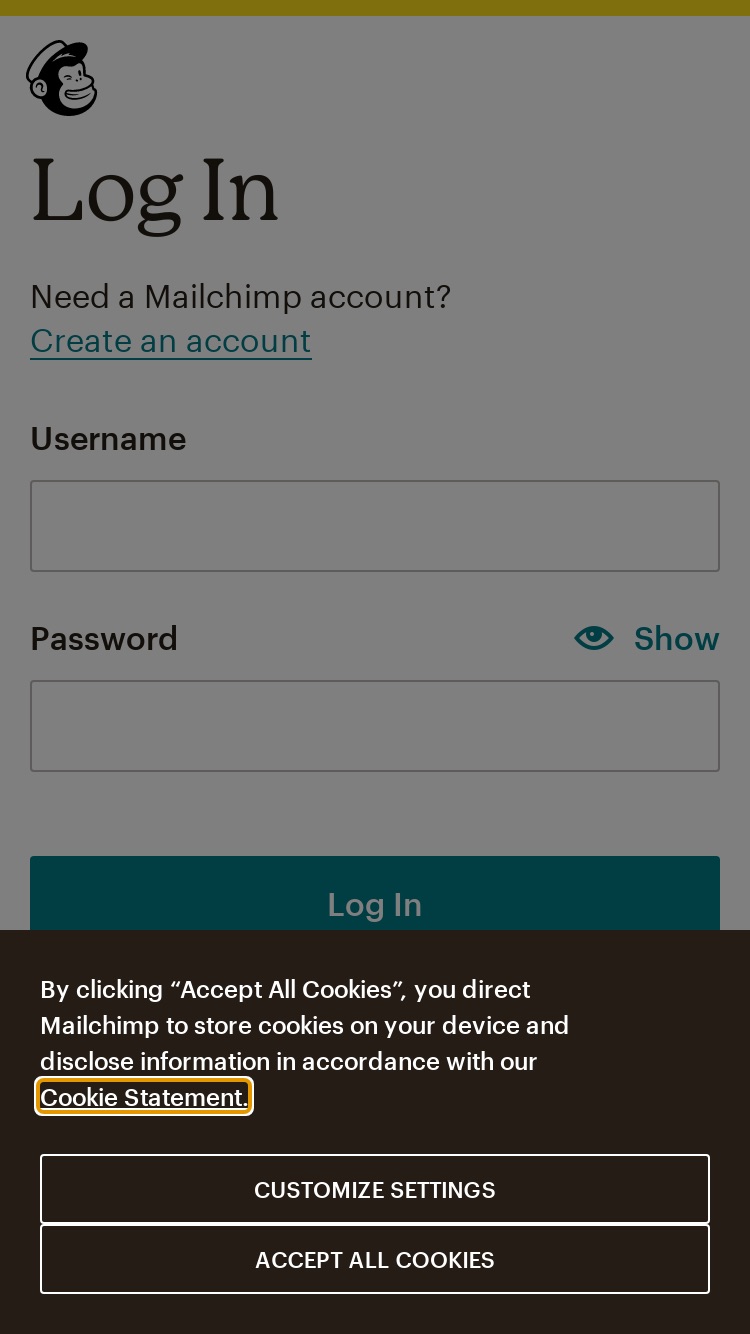Viewport: 750px width, 1334px height.
Task: Click the Username field label
Action: click(108, 439)
